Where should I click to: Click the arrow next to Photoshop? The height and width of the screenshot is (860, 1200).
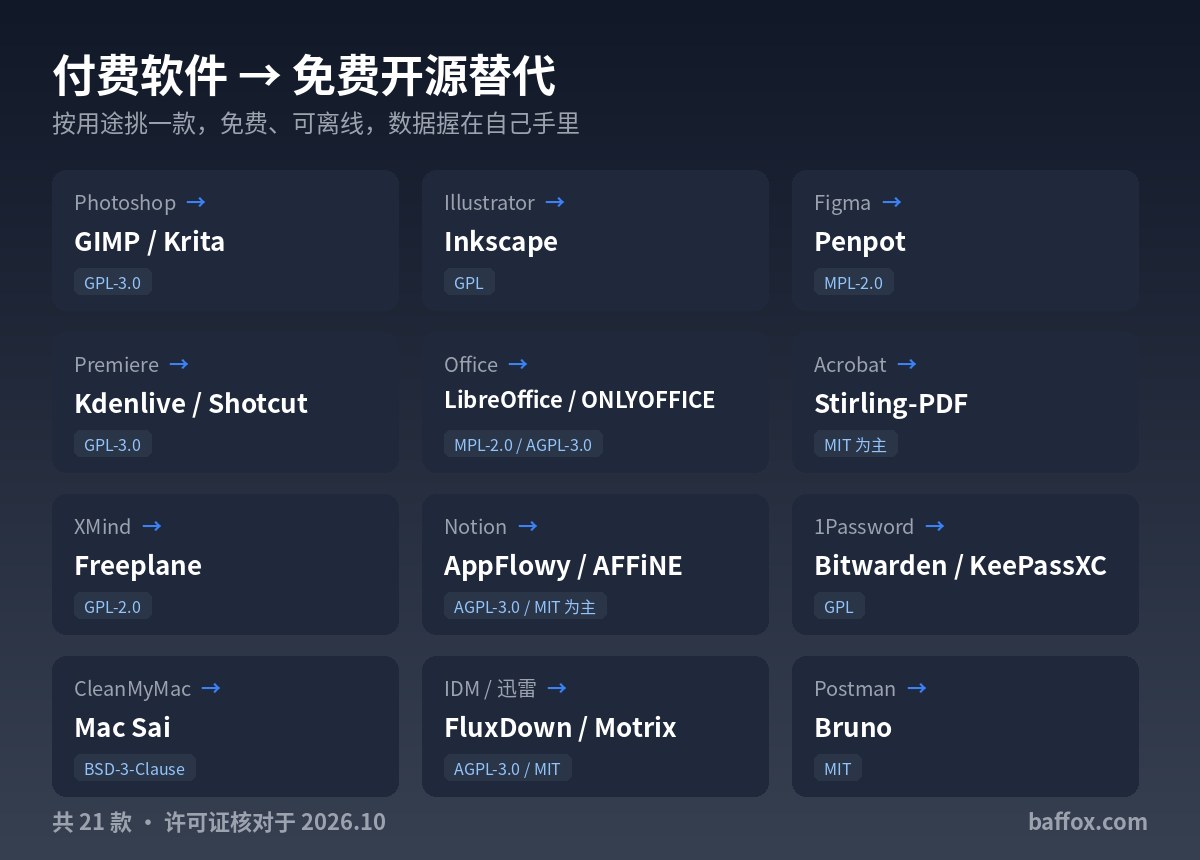[196, 202]
